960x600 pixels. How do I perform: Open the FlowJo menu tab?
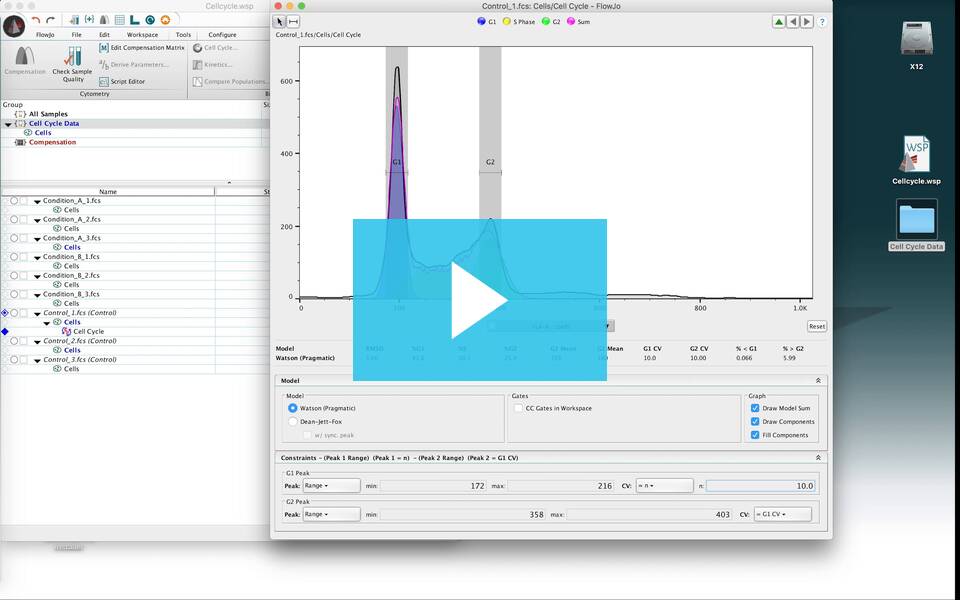(x=45, y=35)
